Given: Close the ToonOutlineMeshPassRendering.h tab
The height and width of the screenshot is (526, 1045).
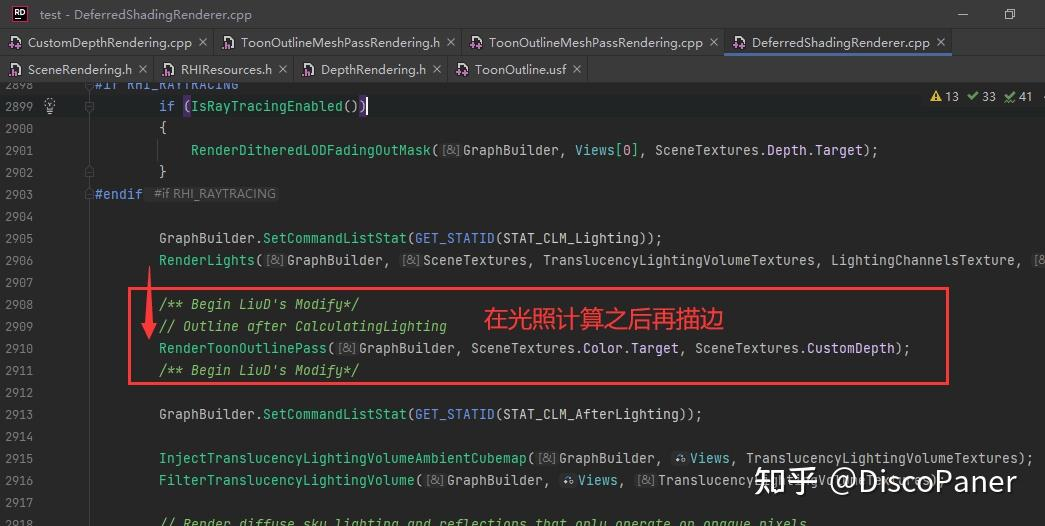Looking at the screenshot, I should pyautogui.click(x=451, y=42).
